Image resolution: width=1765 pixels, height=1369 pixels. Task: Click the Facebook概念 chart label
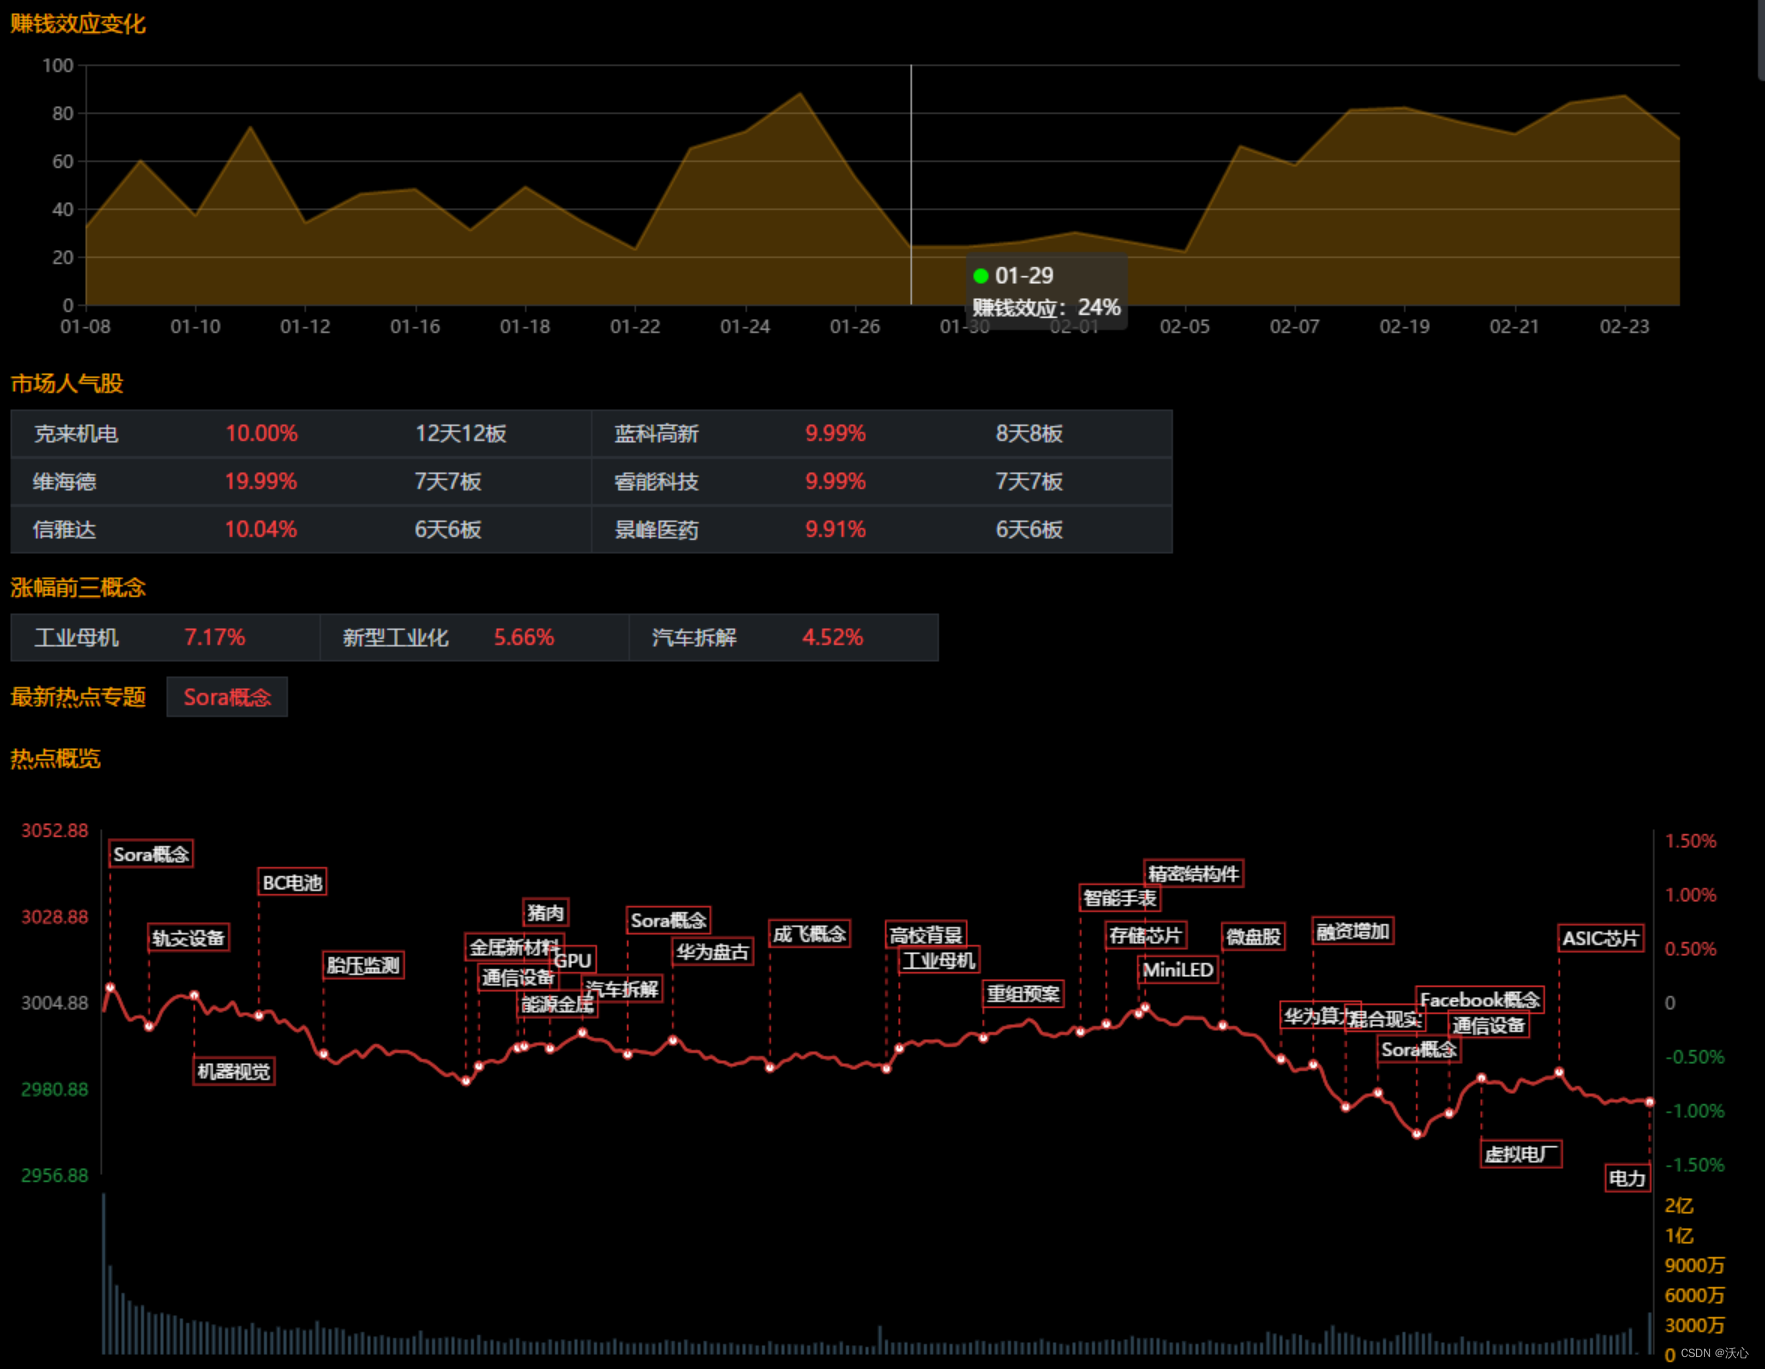click(x=1480, y=1000)
